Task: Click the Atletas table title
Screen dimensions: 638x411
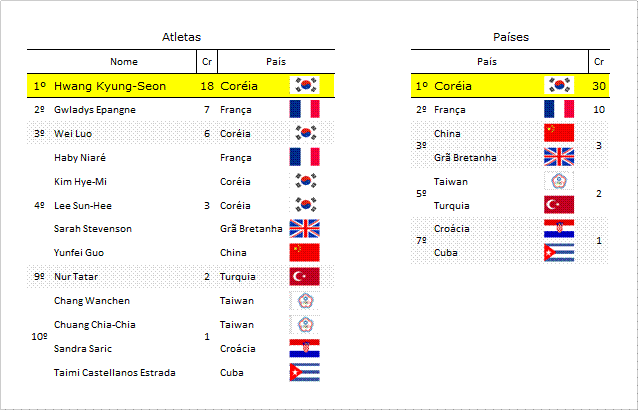Action: 181,37
